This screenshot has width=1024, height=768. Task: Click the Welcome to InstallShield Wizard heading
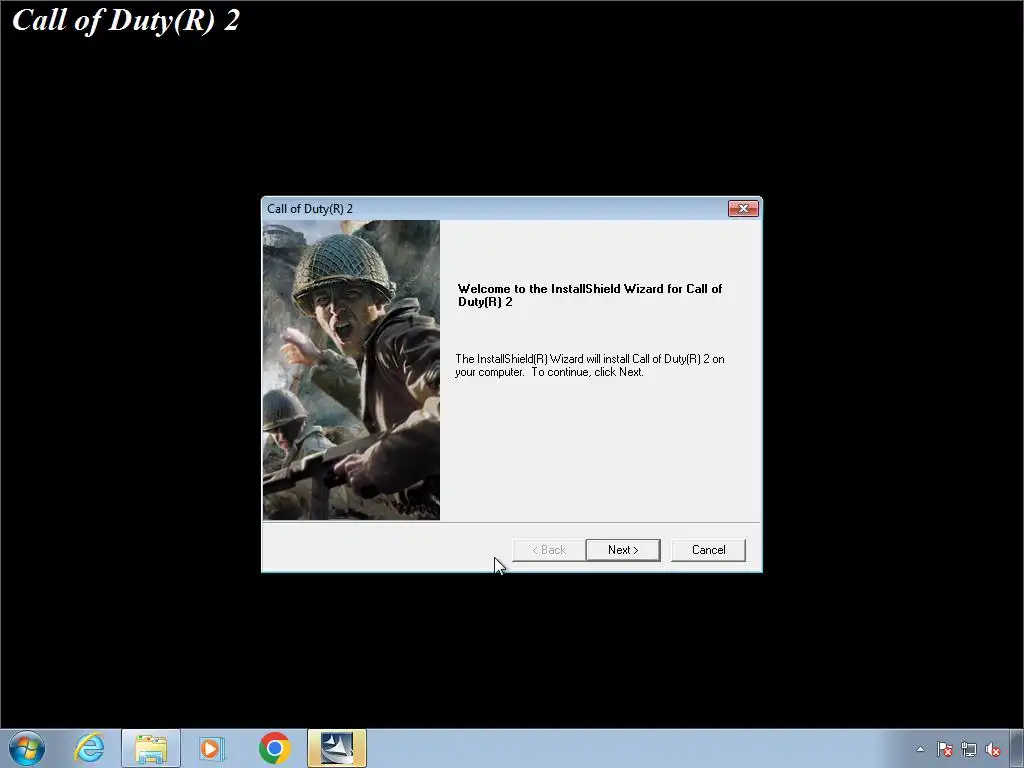pos(590,295)
